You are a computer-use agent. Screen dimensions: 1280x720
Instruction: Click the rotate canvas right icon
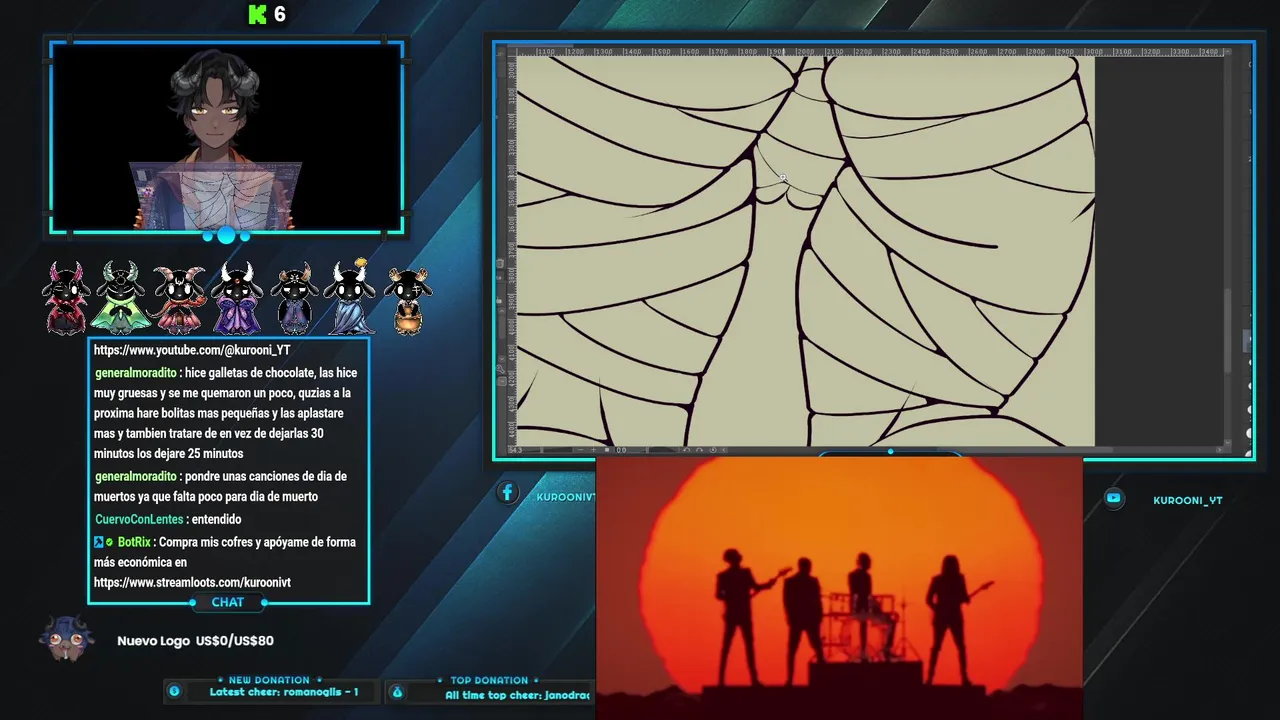point(699,450)
